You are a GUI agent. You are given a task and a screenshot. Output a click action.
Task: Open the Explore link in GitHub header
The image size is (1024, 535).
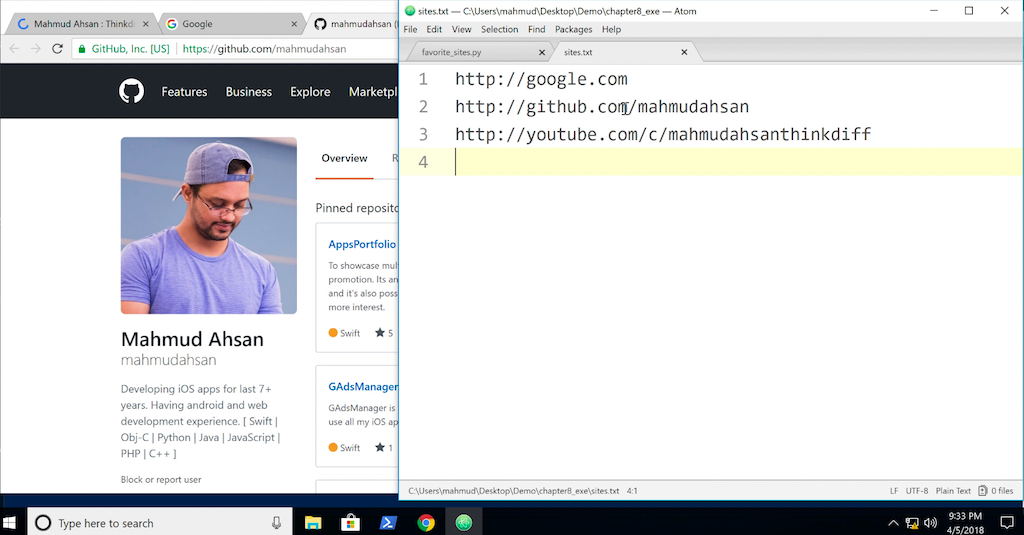click(x=310, y=92)
